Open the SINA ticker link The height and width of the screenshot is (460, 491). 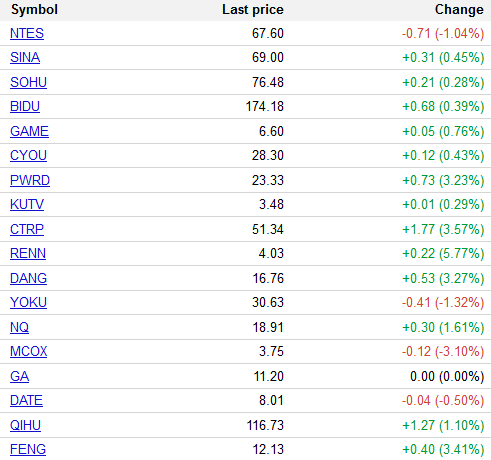(25, 57)
